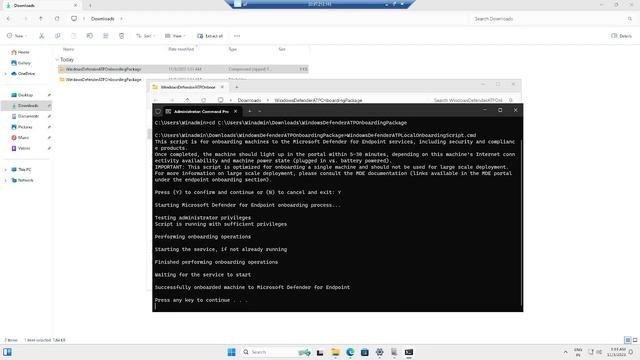640x360 pixels.
Task: Add new tab in WindowsDefenderATPOnboardingPackage window
Action: click(x=236, y=87)
